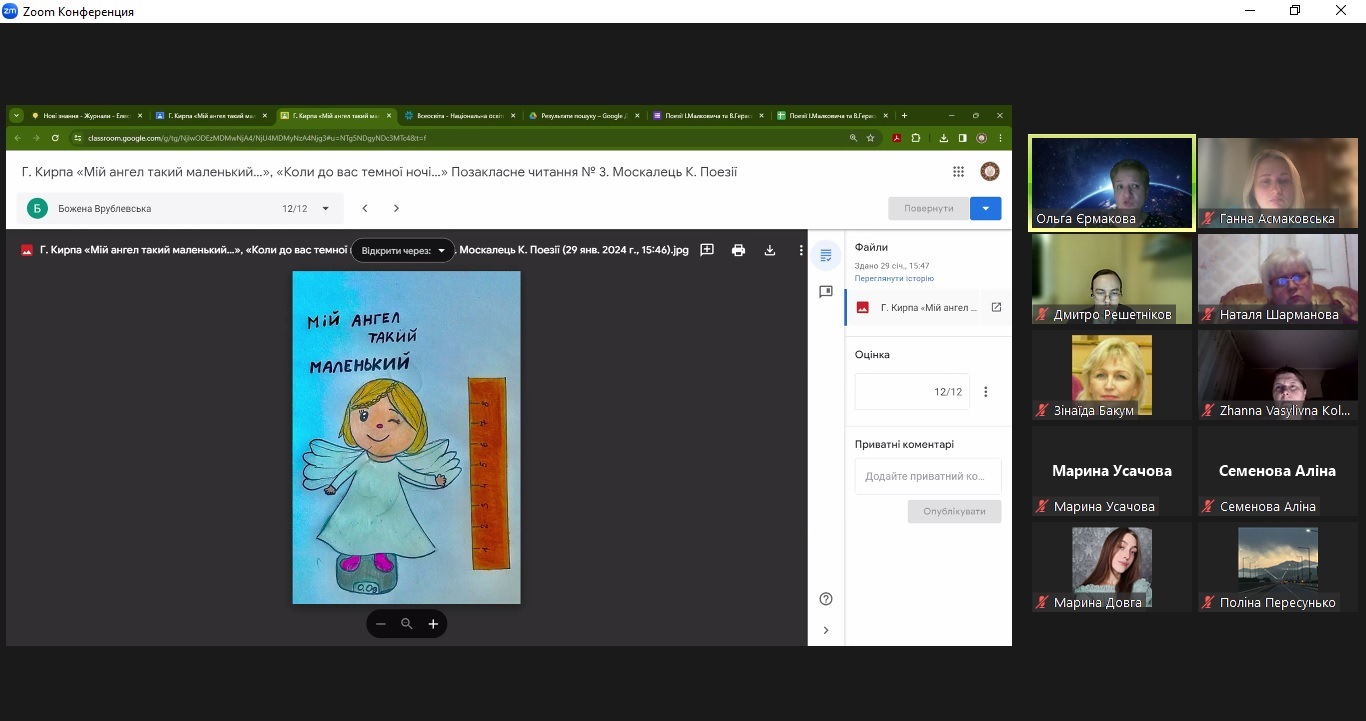Open the comment bank icon
1366x721 pixels.
[826, 292]
